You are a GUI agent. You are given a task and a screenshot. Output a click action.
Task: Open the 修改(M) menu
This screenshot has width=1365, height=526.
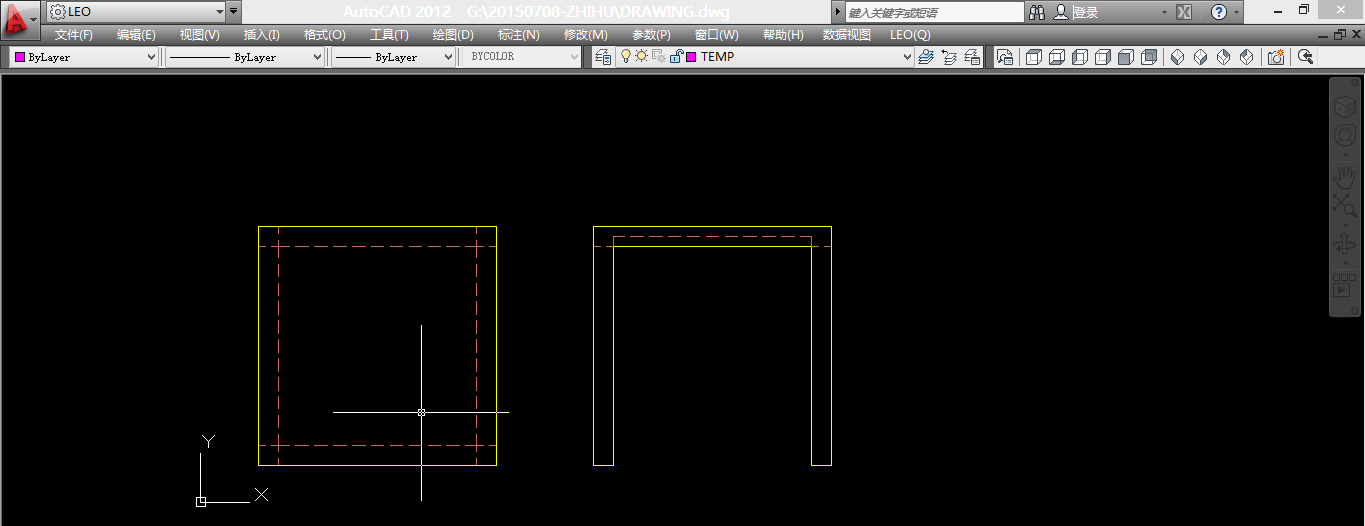pyautogui.click(x=585, y=35)
